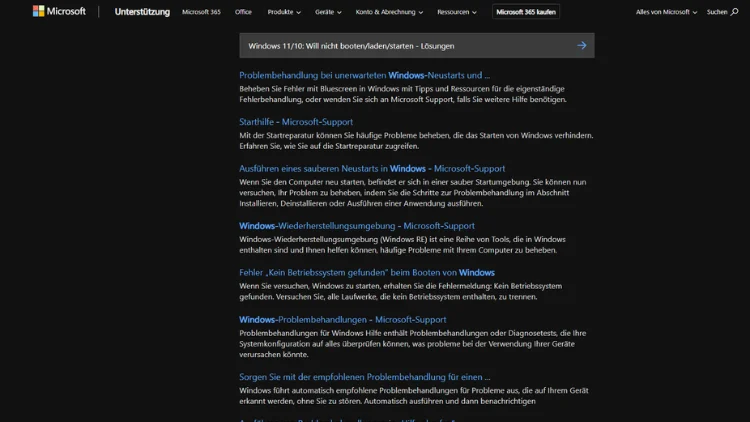
Task: Open Problembehandlung bei unerwarteten Windows-Neustarts result
Action: pos(364,75)
